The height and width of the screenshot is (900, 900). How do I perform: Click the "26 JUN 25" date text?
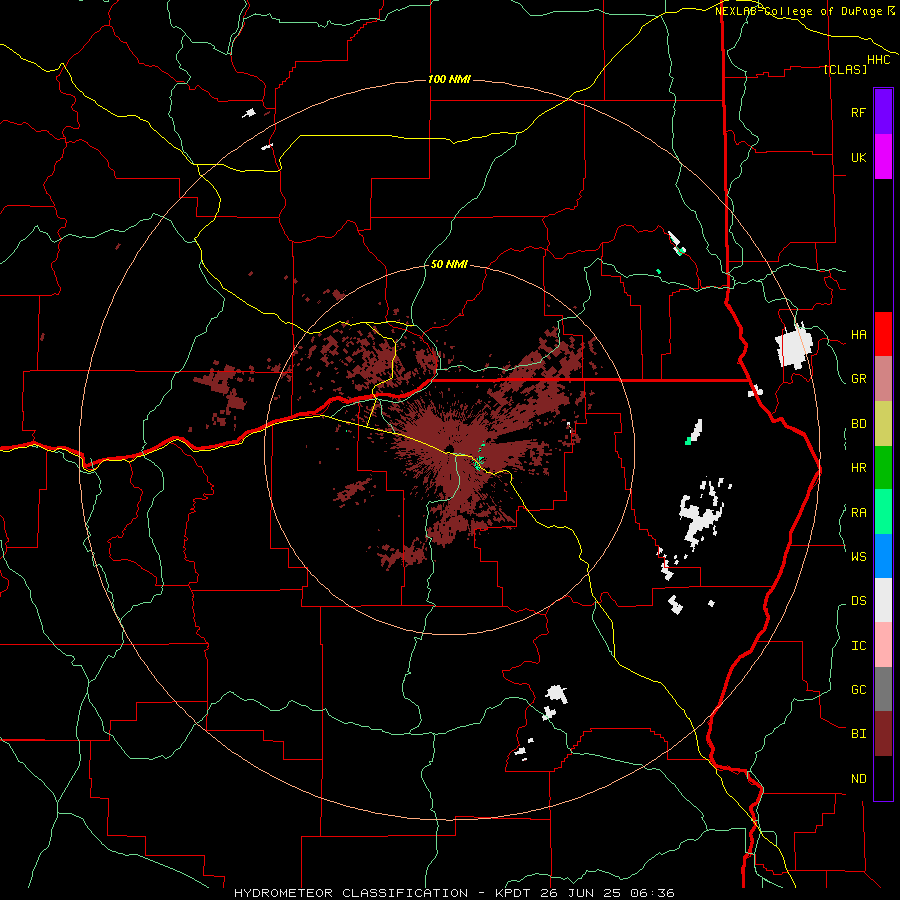pos(580,893)
